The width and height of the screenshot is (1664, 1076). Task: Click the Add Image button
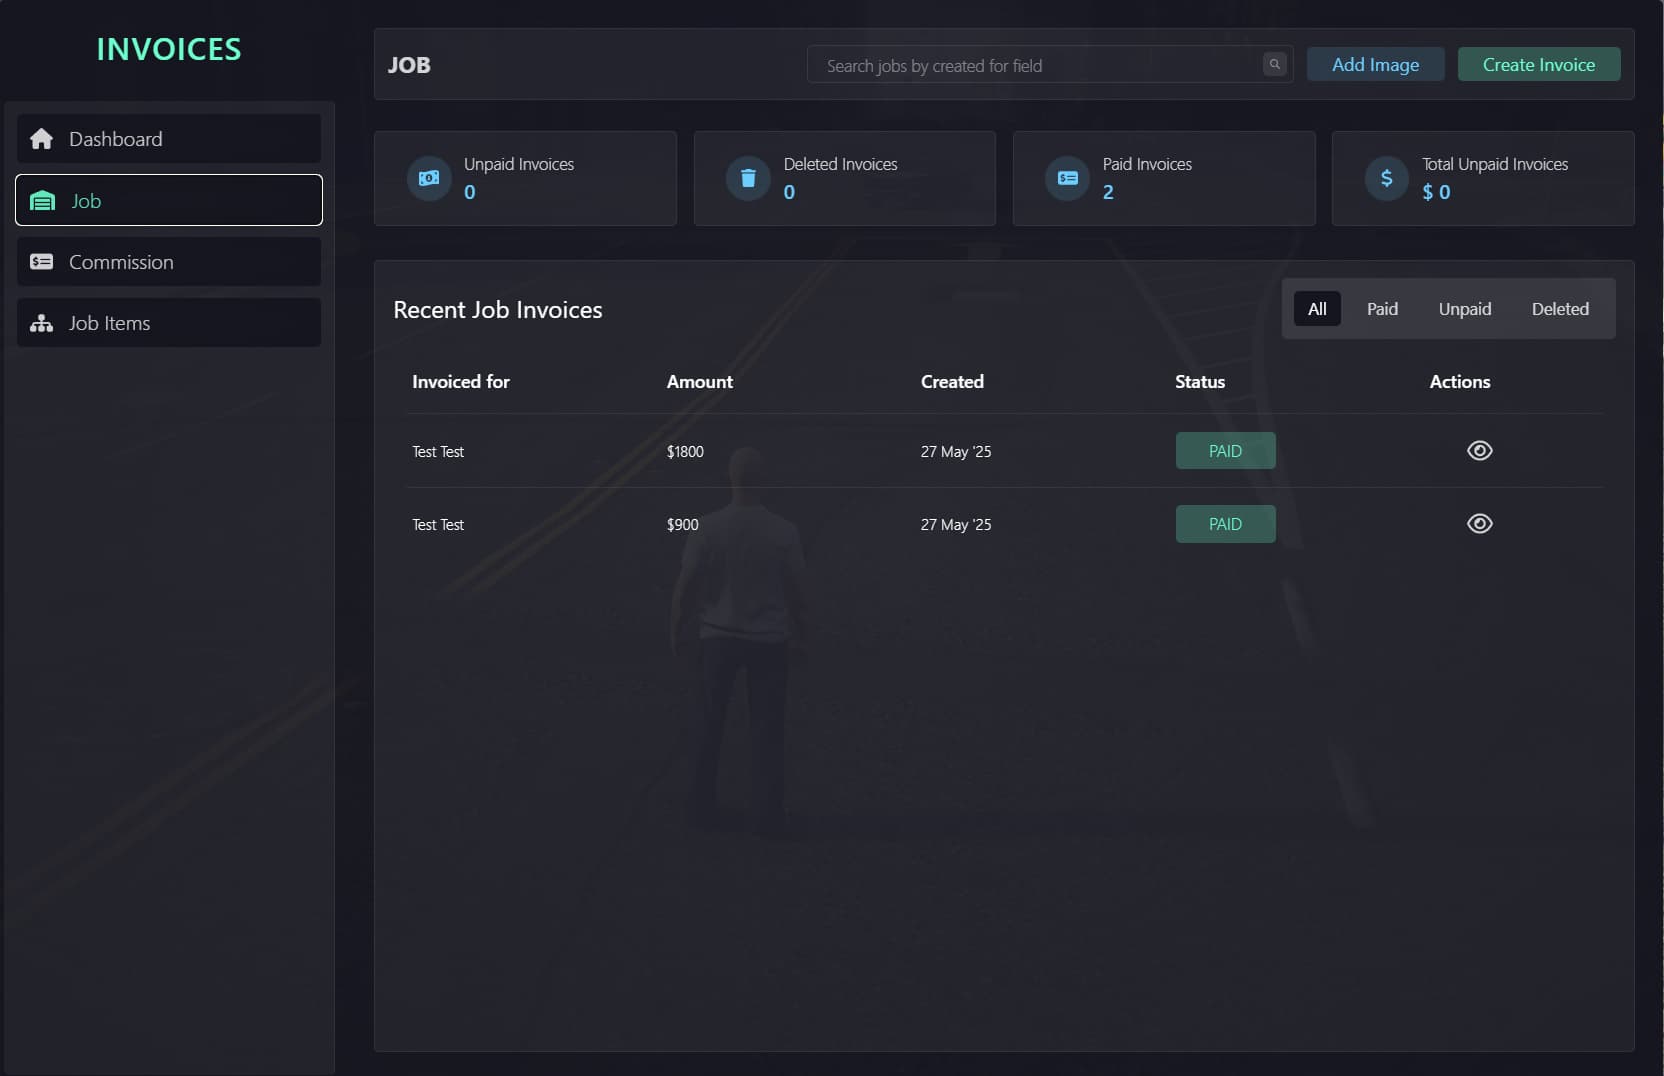coord(1375,64)
